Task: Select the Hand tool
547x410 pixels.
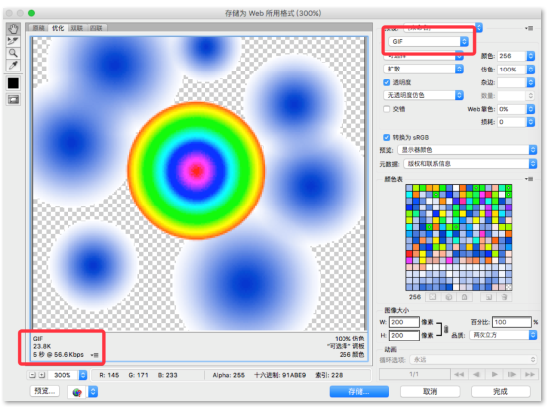Action: 13,29
